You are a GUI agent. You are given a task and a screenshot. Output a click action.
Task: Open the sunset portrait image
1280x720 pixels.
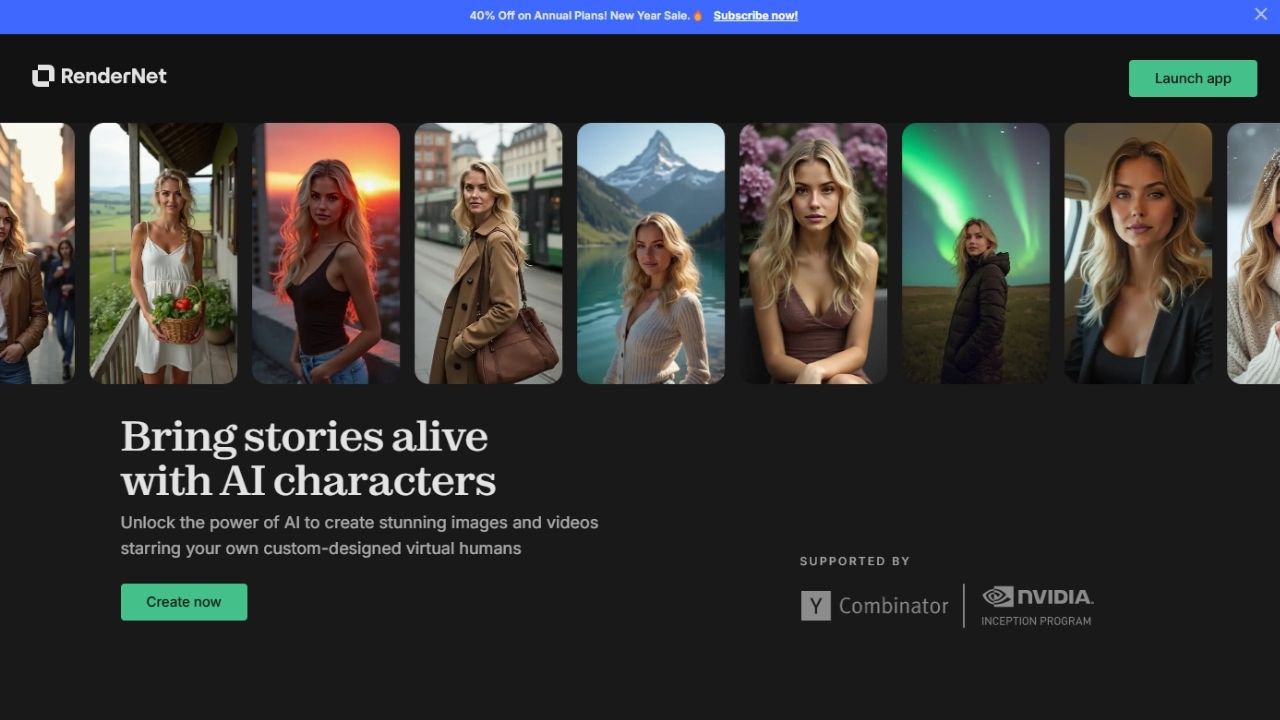pos(326,253)
